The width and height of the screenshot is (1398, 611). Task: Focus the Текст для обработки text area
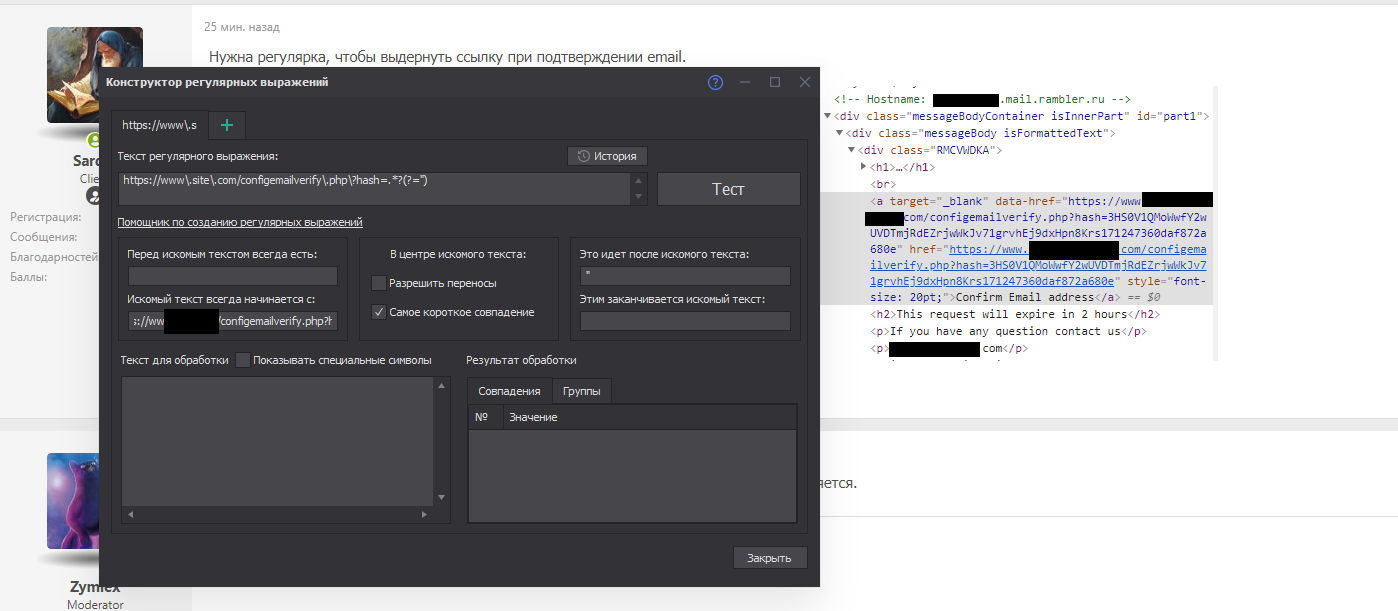[278, 441]
